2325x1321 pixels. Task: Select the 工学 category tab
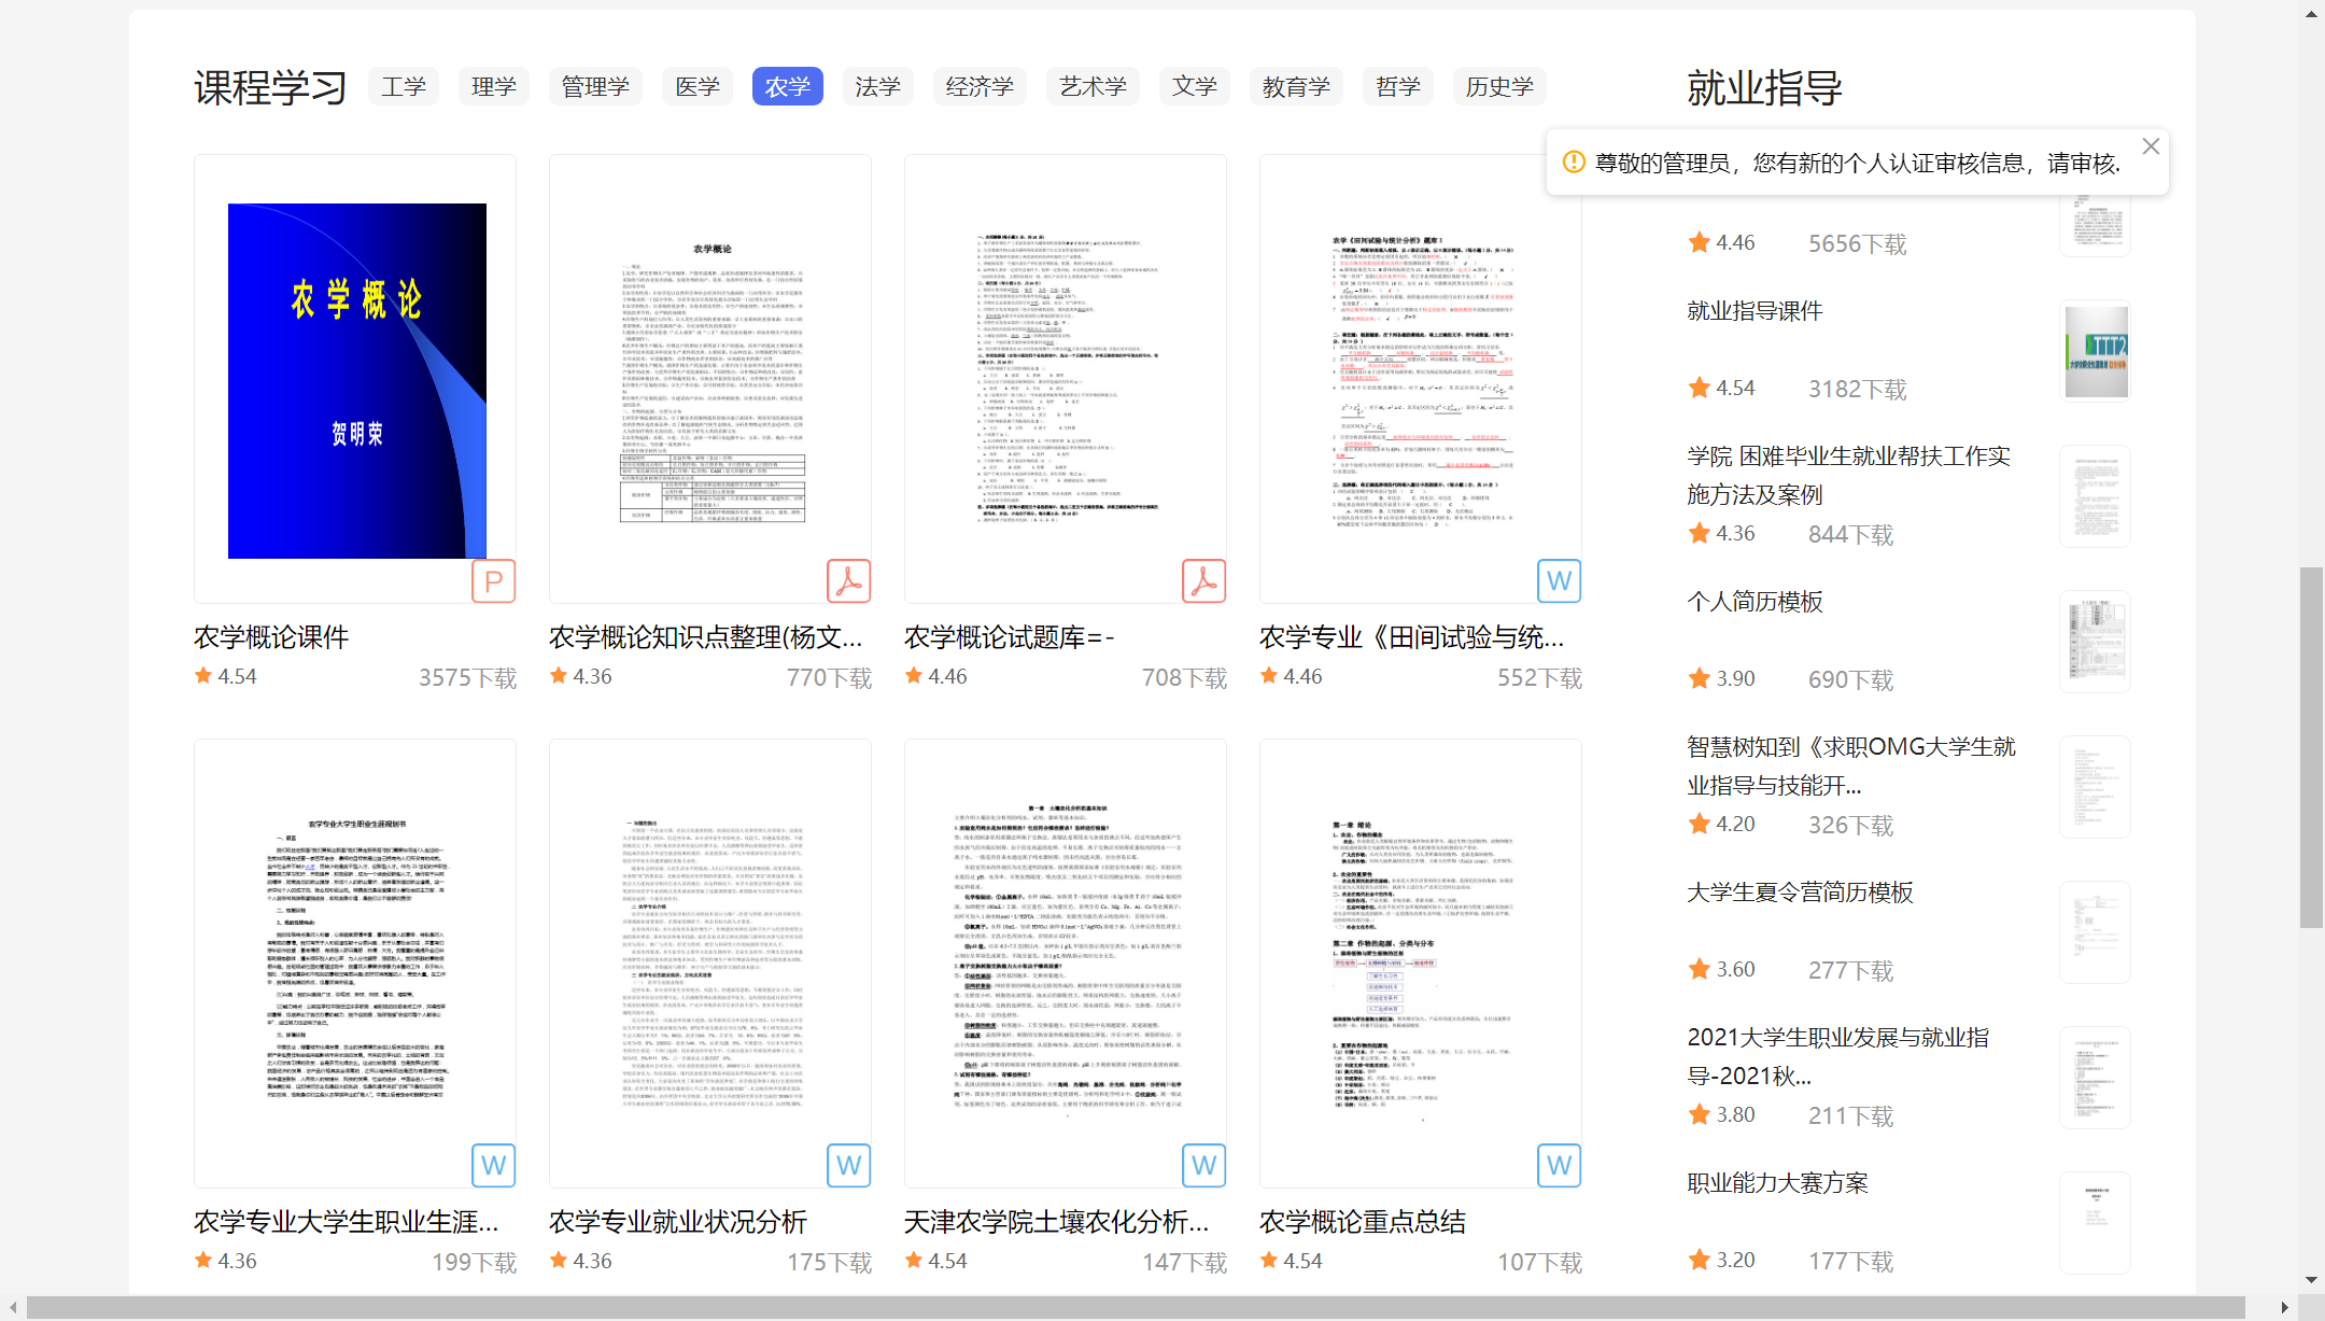(403, 87)
